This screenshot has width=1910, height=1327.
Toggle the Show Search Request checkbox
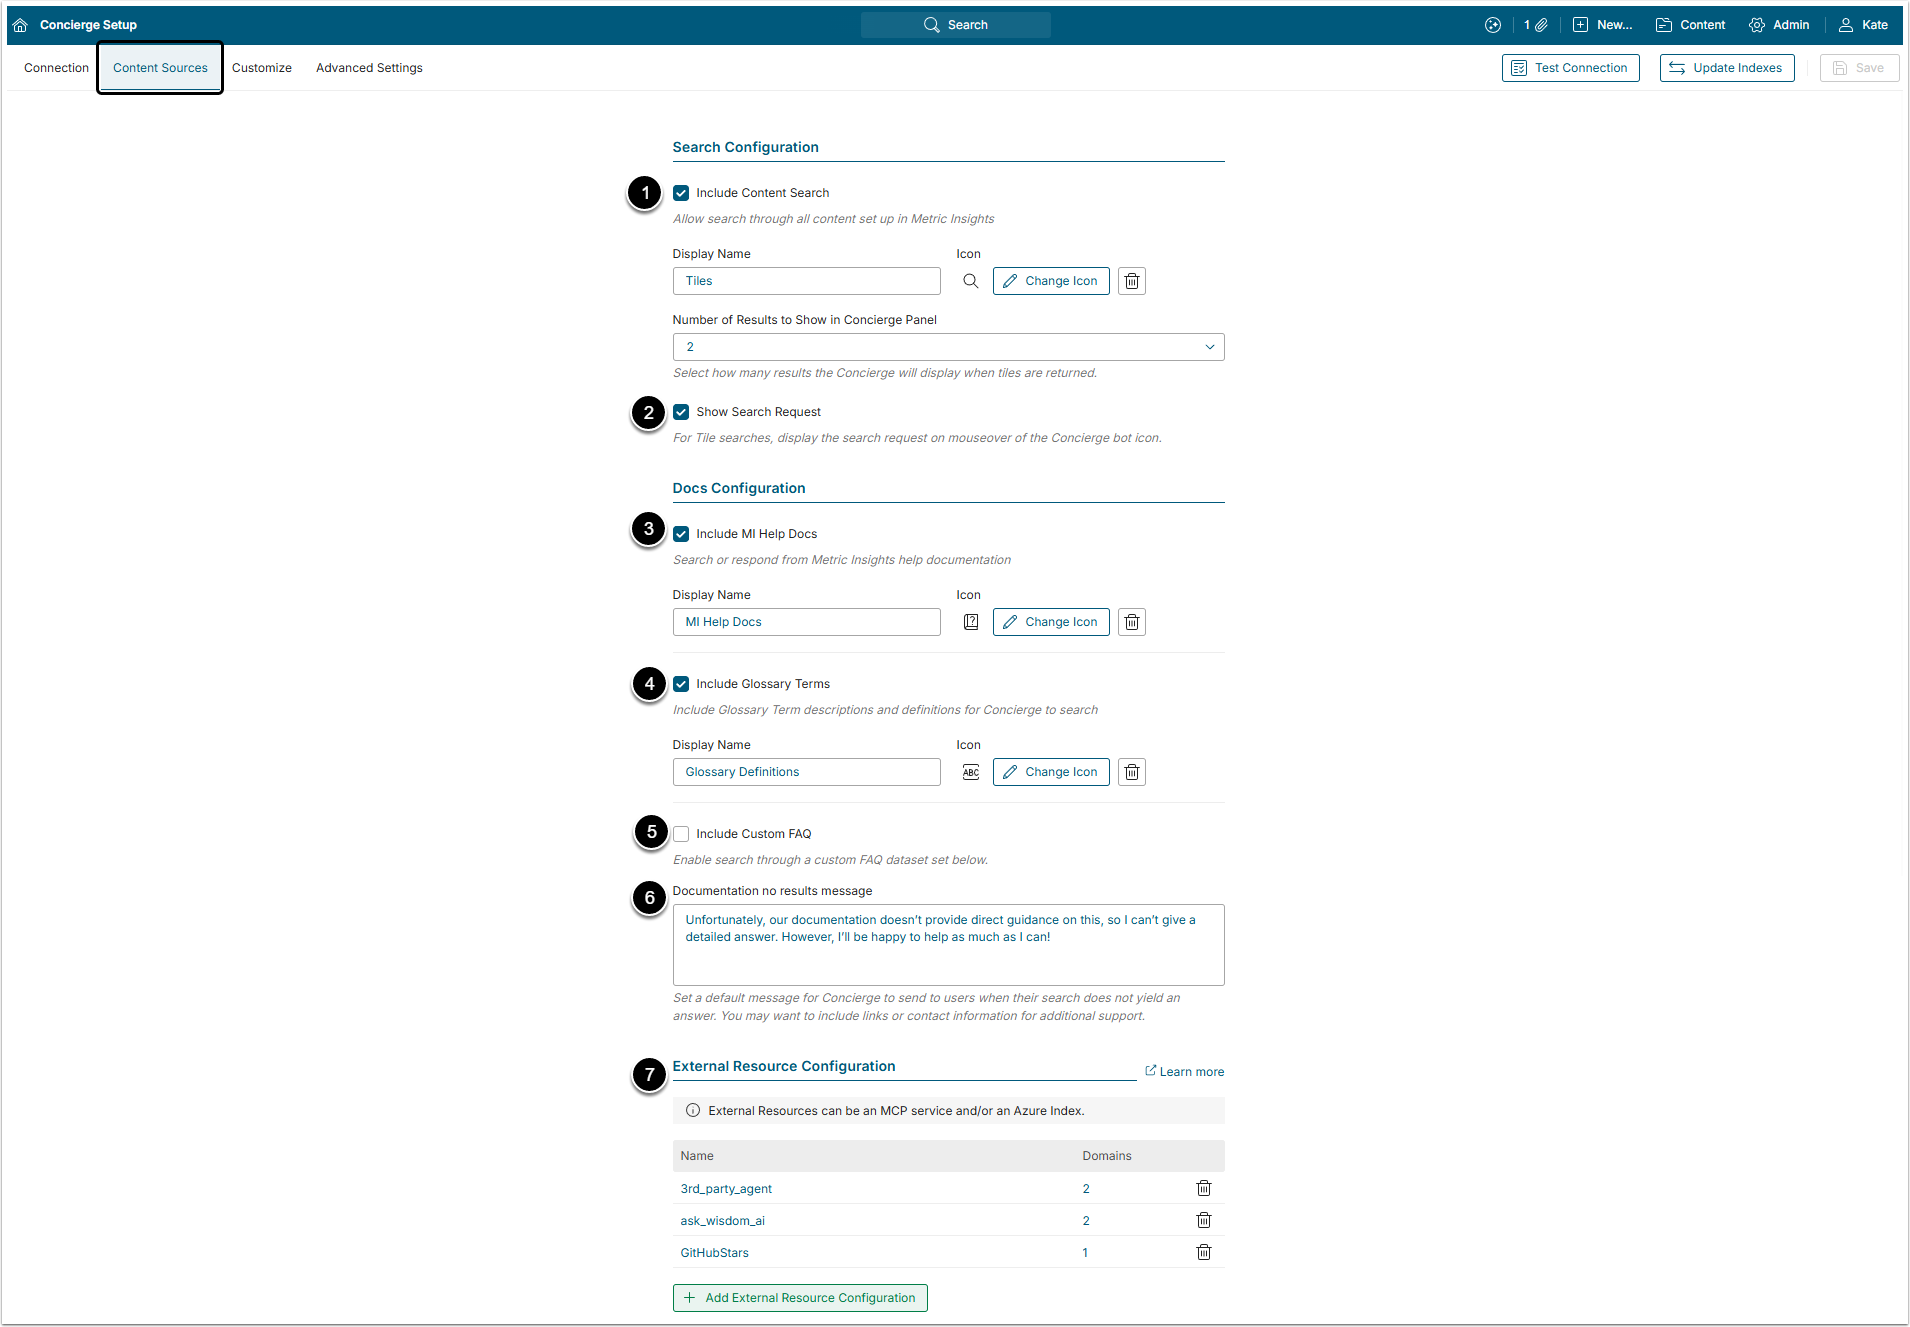[681, 412]
